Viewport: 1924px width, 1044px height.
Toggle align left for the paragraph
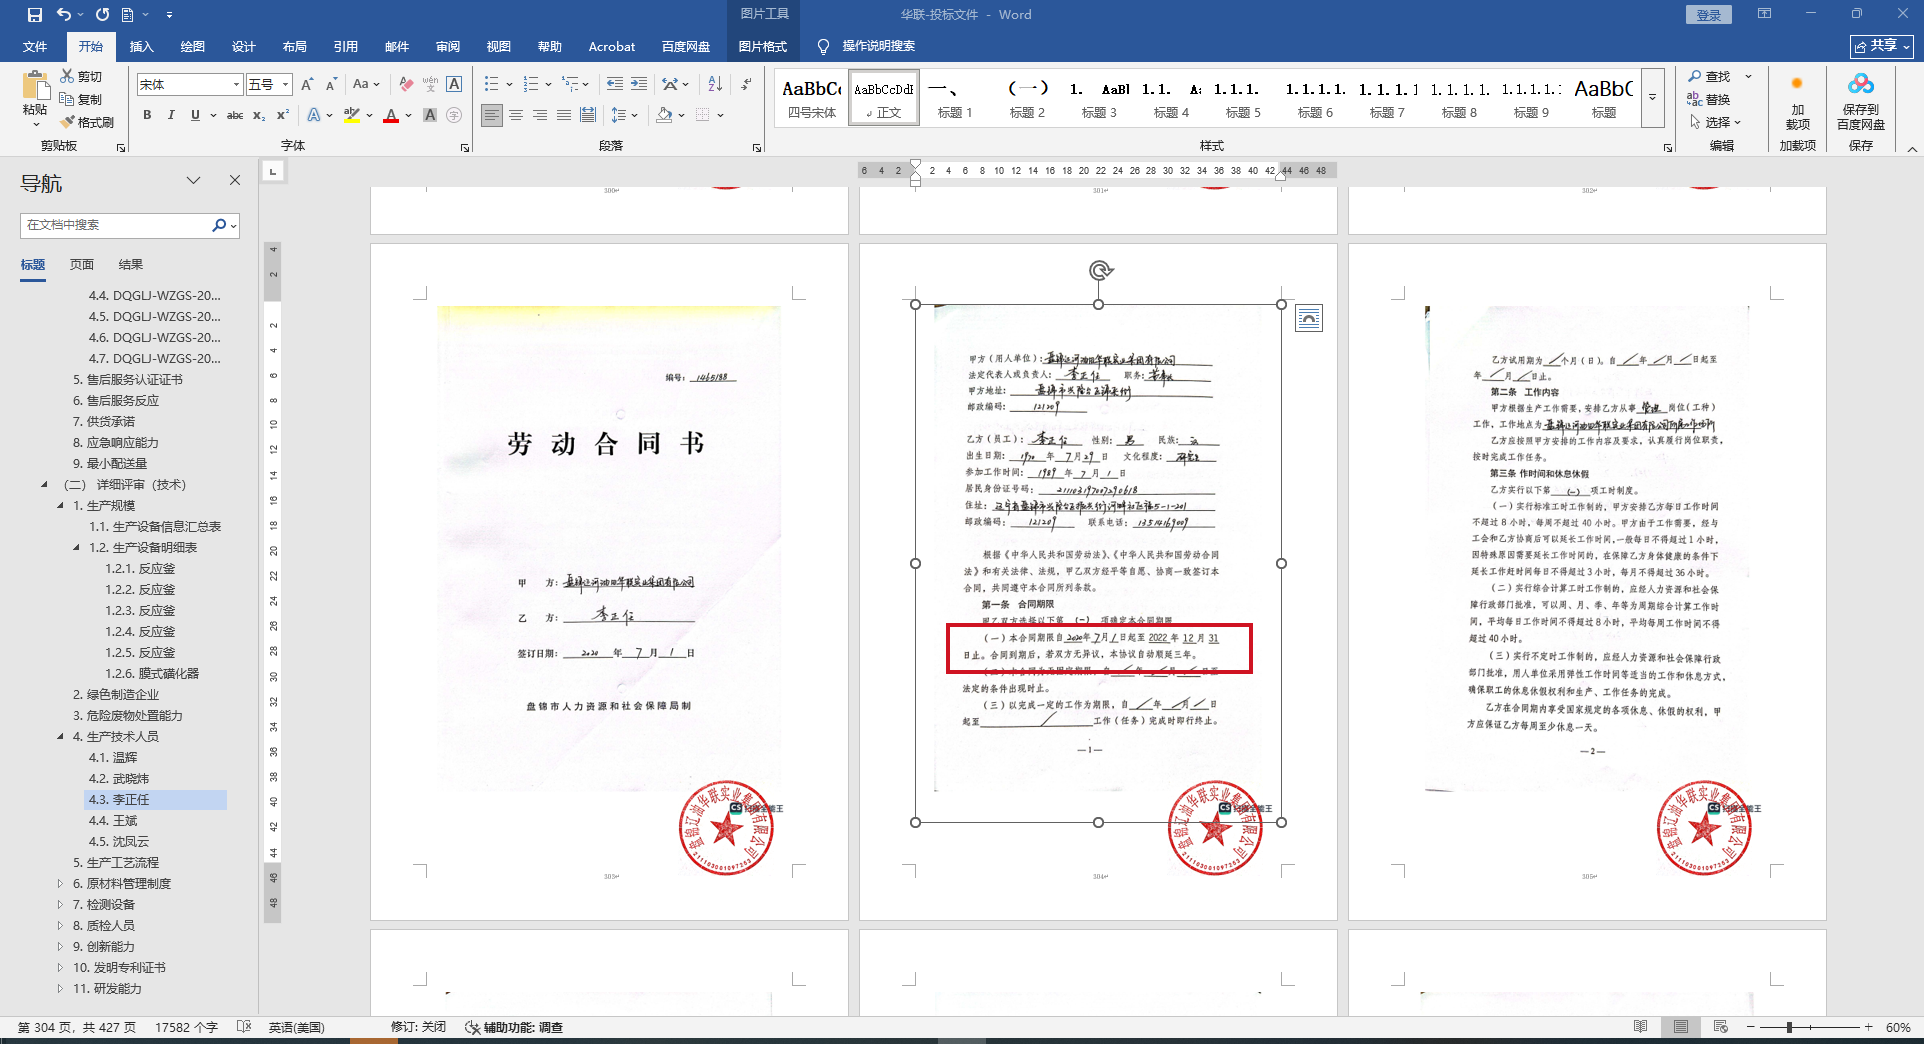click(492, 115)
